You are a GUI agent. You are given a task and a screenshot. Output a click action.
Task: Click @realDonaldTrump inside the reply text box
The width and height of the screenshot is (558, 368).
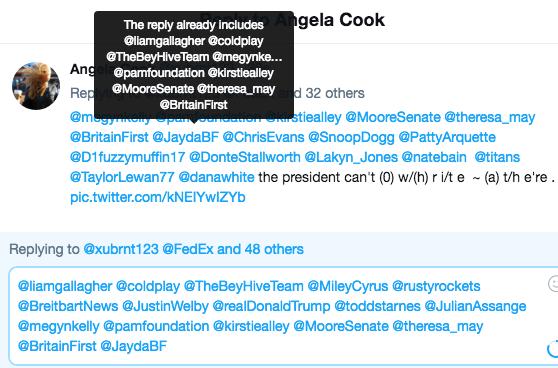(271, 306)
